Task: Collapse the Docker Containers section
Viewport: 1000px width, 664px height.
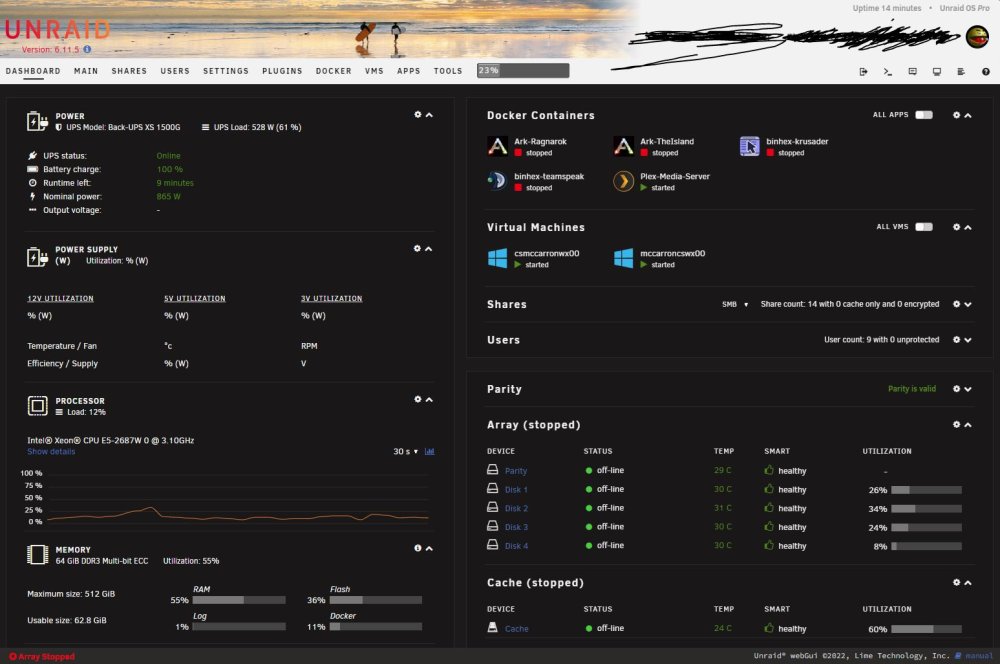Action: tap(967, 116)
